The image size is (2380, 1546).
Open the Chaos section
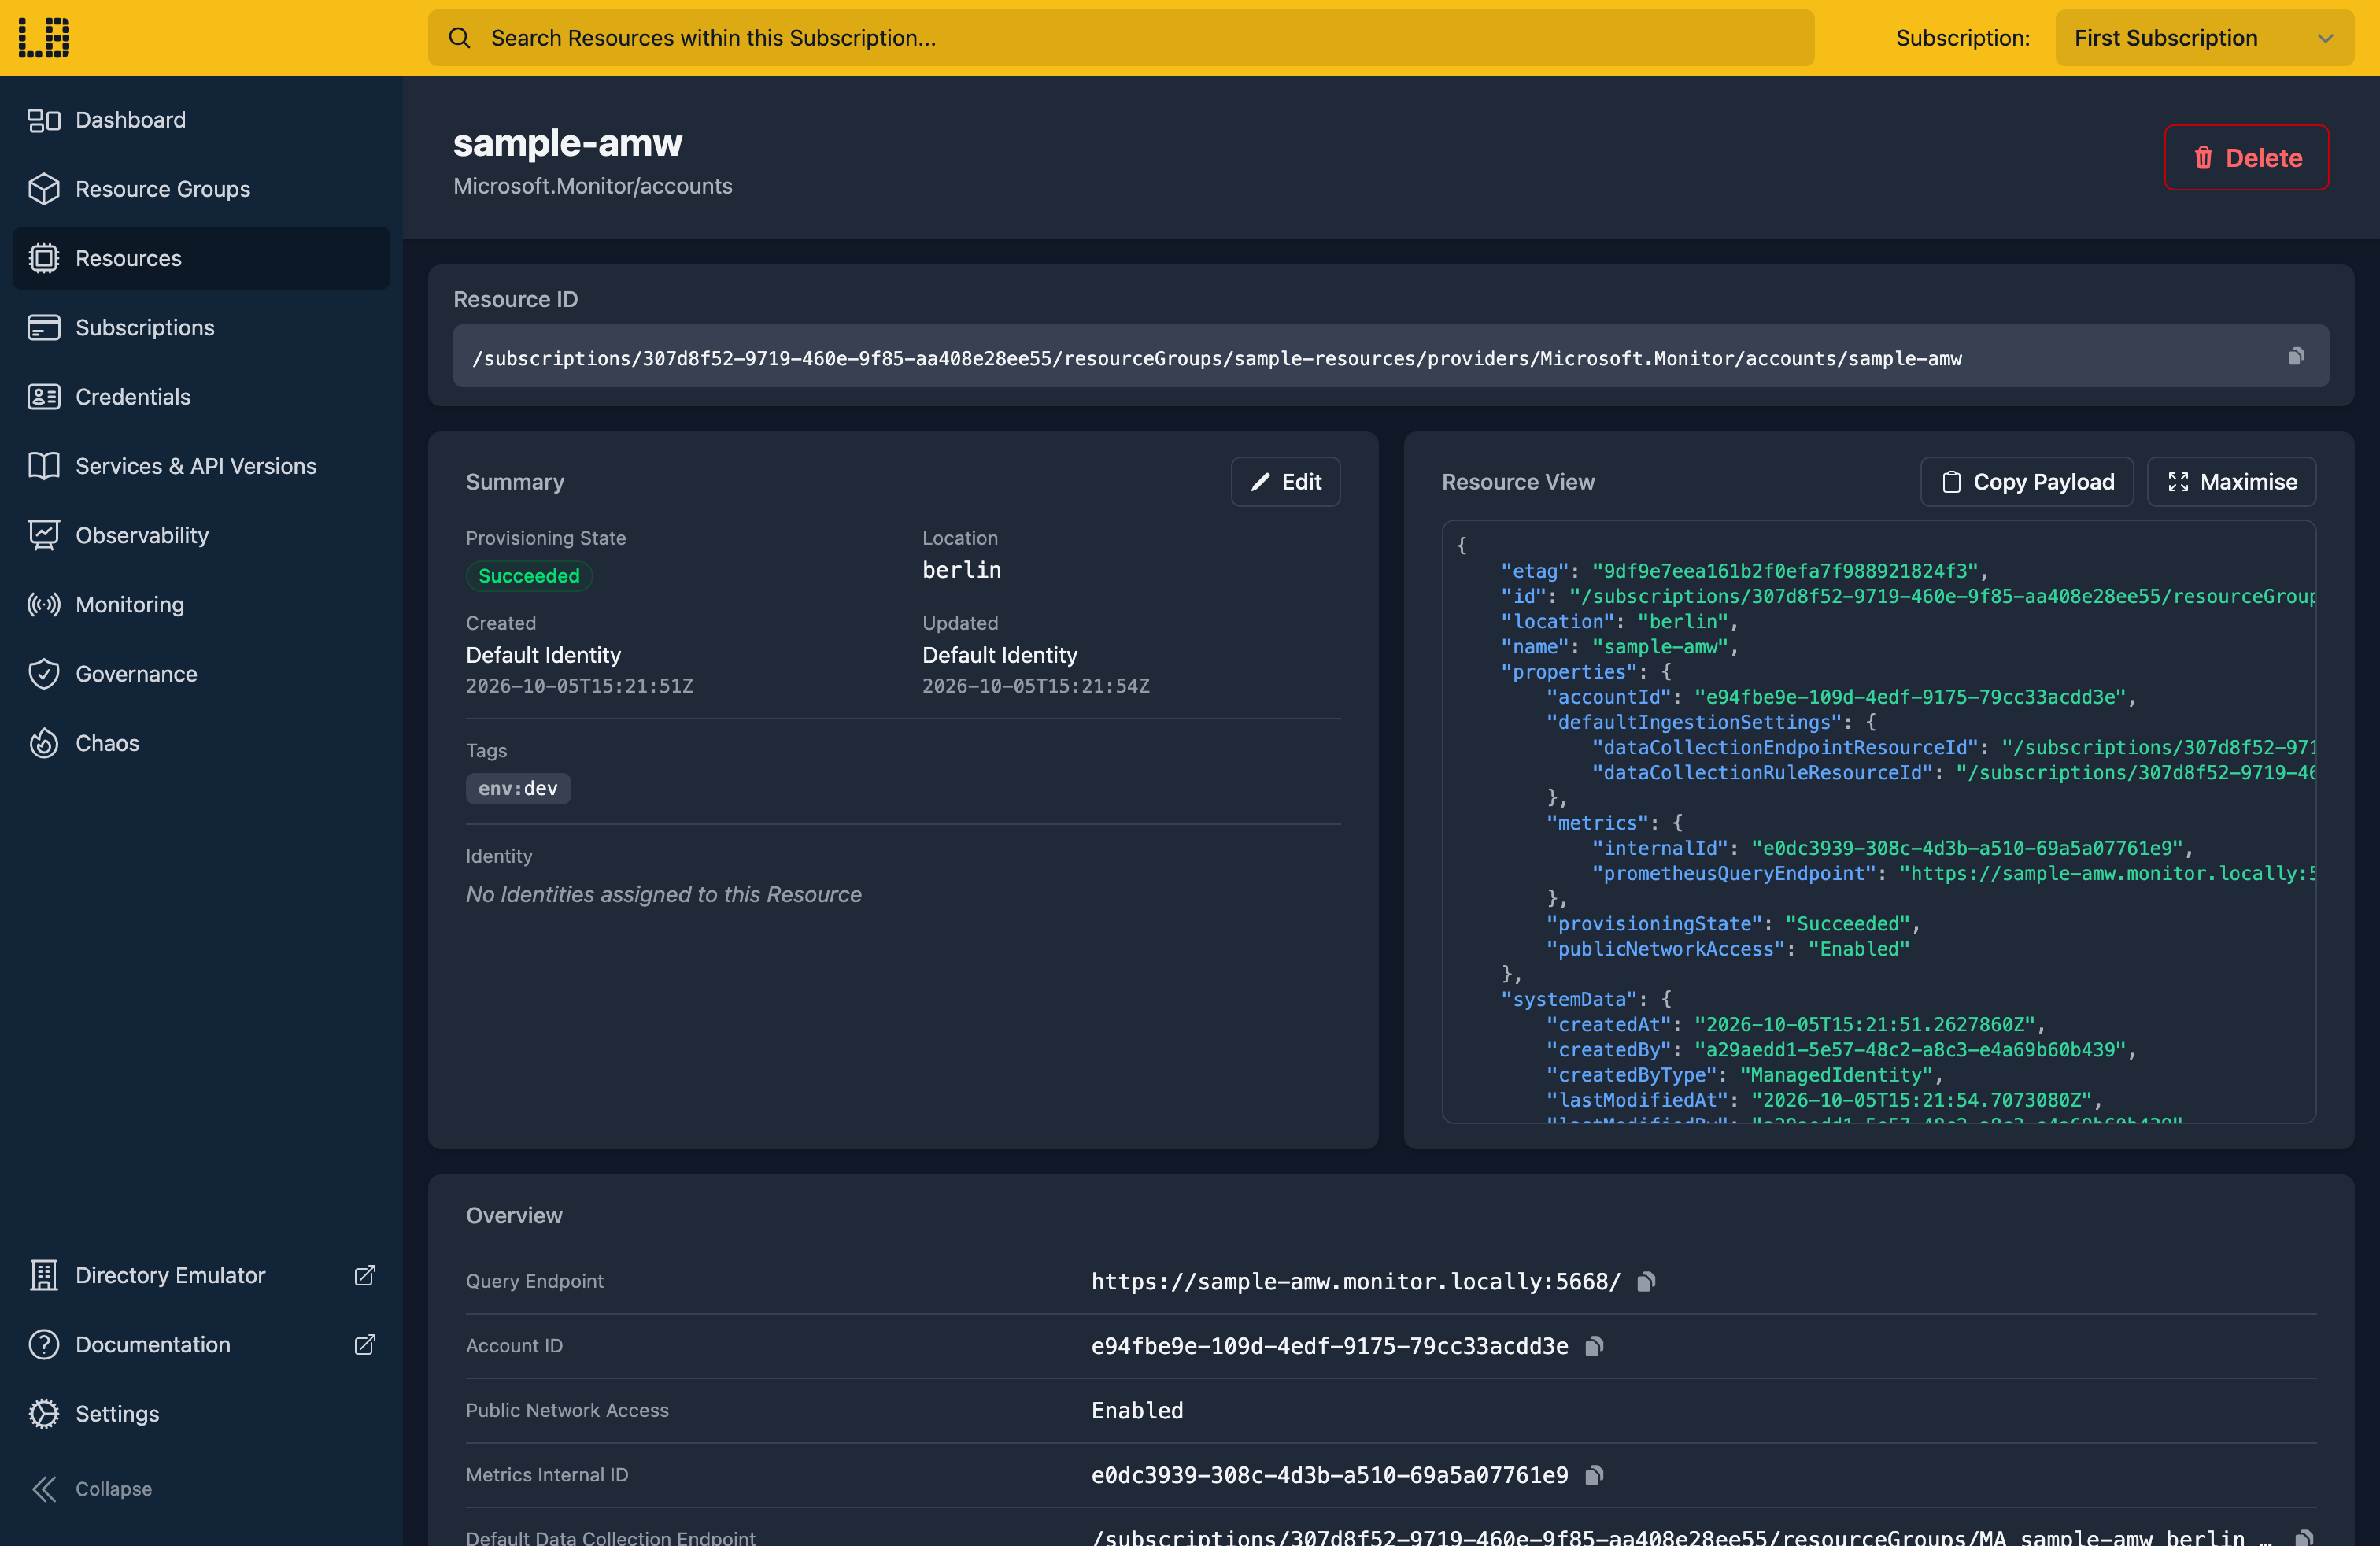(x=201, y=743)
